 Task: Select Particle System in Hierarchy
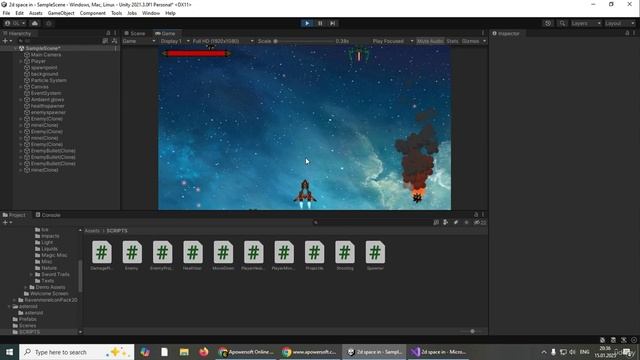[49, 80]
